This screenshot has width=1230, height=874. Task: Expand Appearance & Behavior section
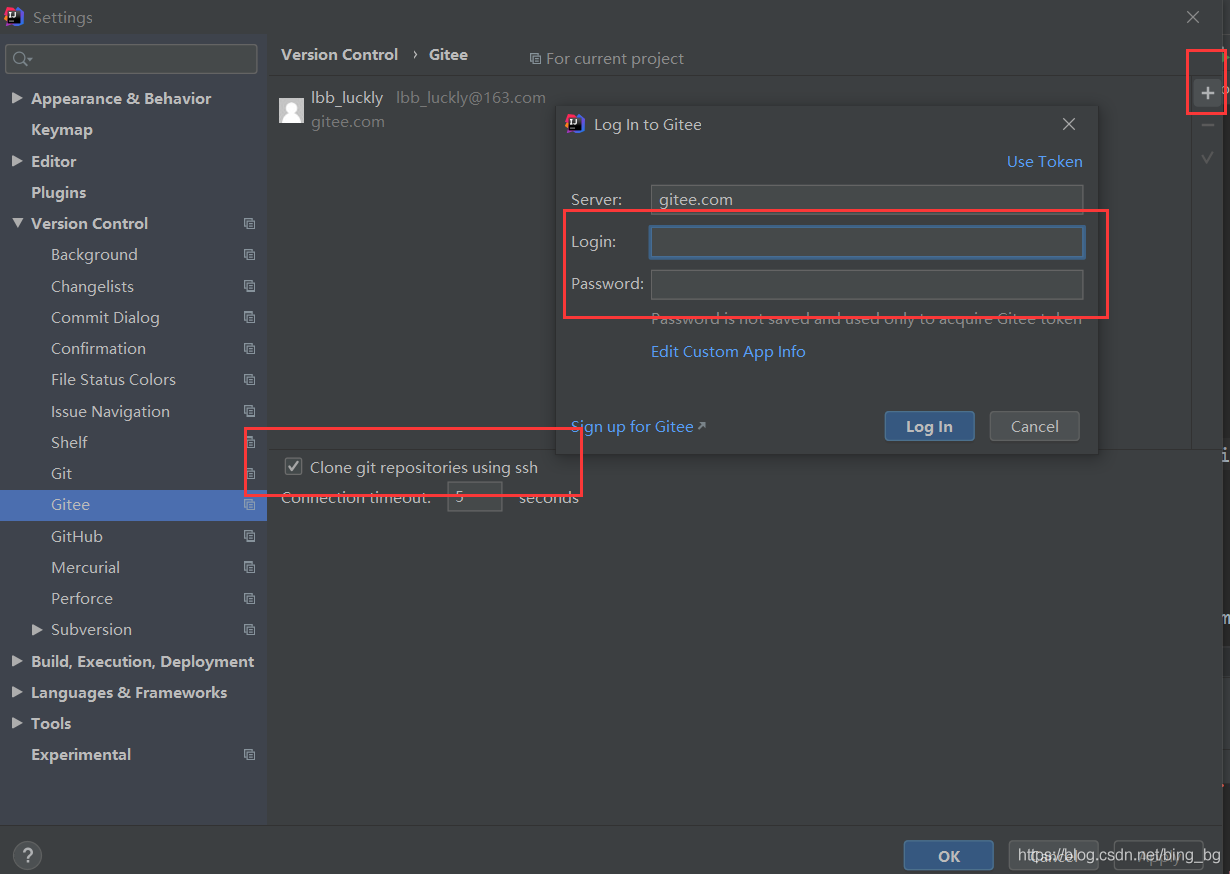point(17,98)
